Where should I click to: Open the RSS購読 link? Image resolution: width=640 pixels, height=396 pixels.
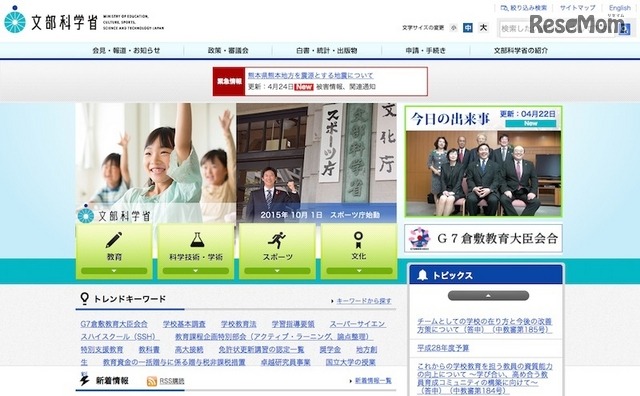(x=171, y=381)
